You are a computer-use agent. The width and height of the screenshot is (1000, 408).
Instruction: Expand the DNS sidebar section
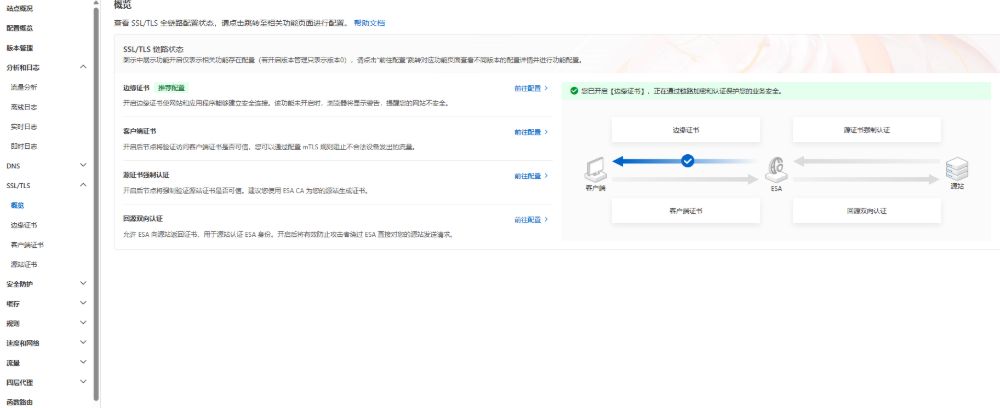point(83,165)
